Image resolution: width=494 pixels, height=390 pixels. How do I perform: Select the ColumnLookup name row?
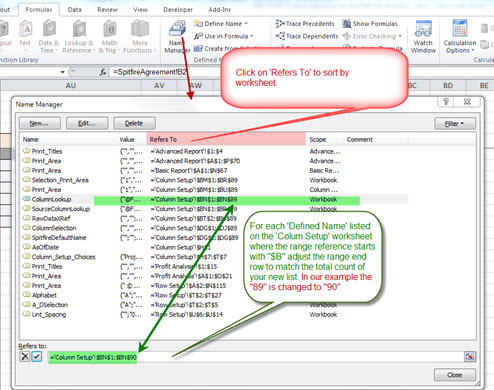[213, 199]
